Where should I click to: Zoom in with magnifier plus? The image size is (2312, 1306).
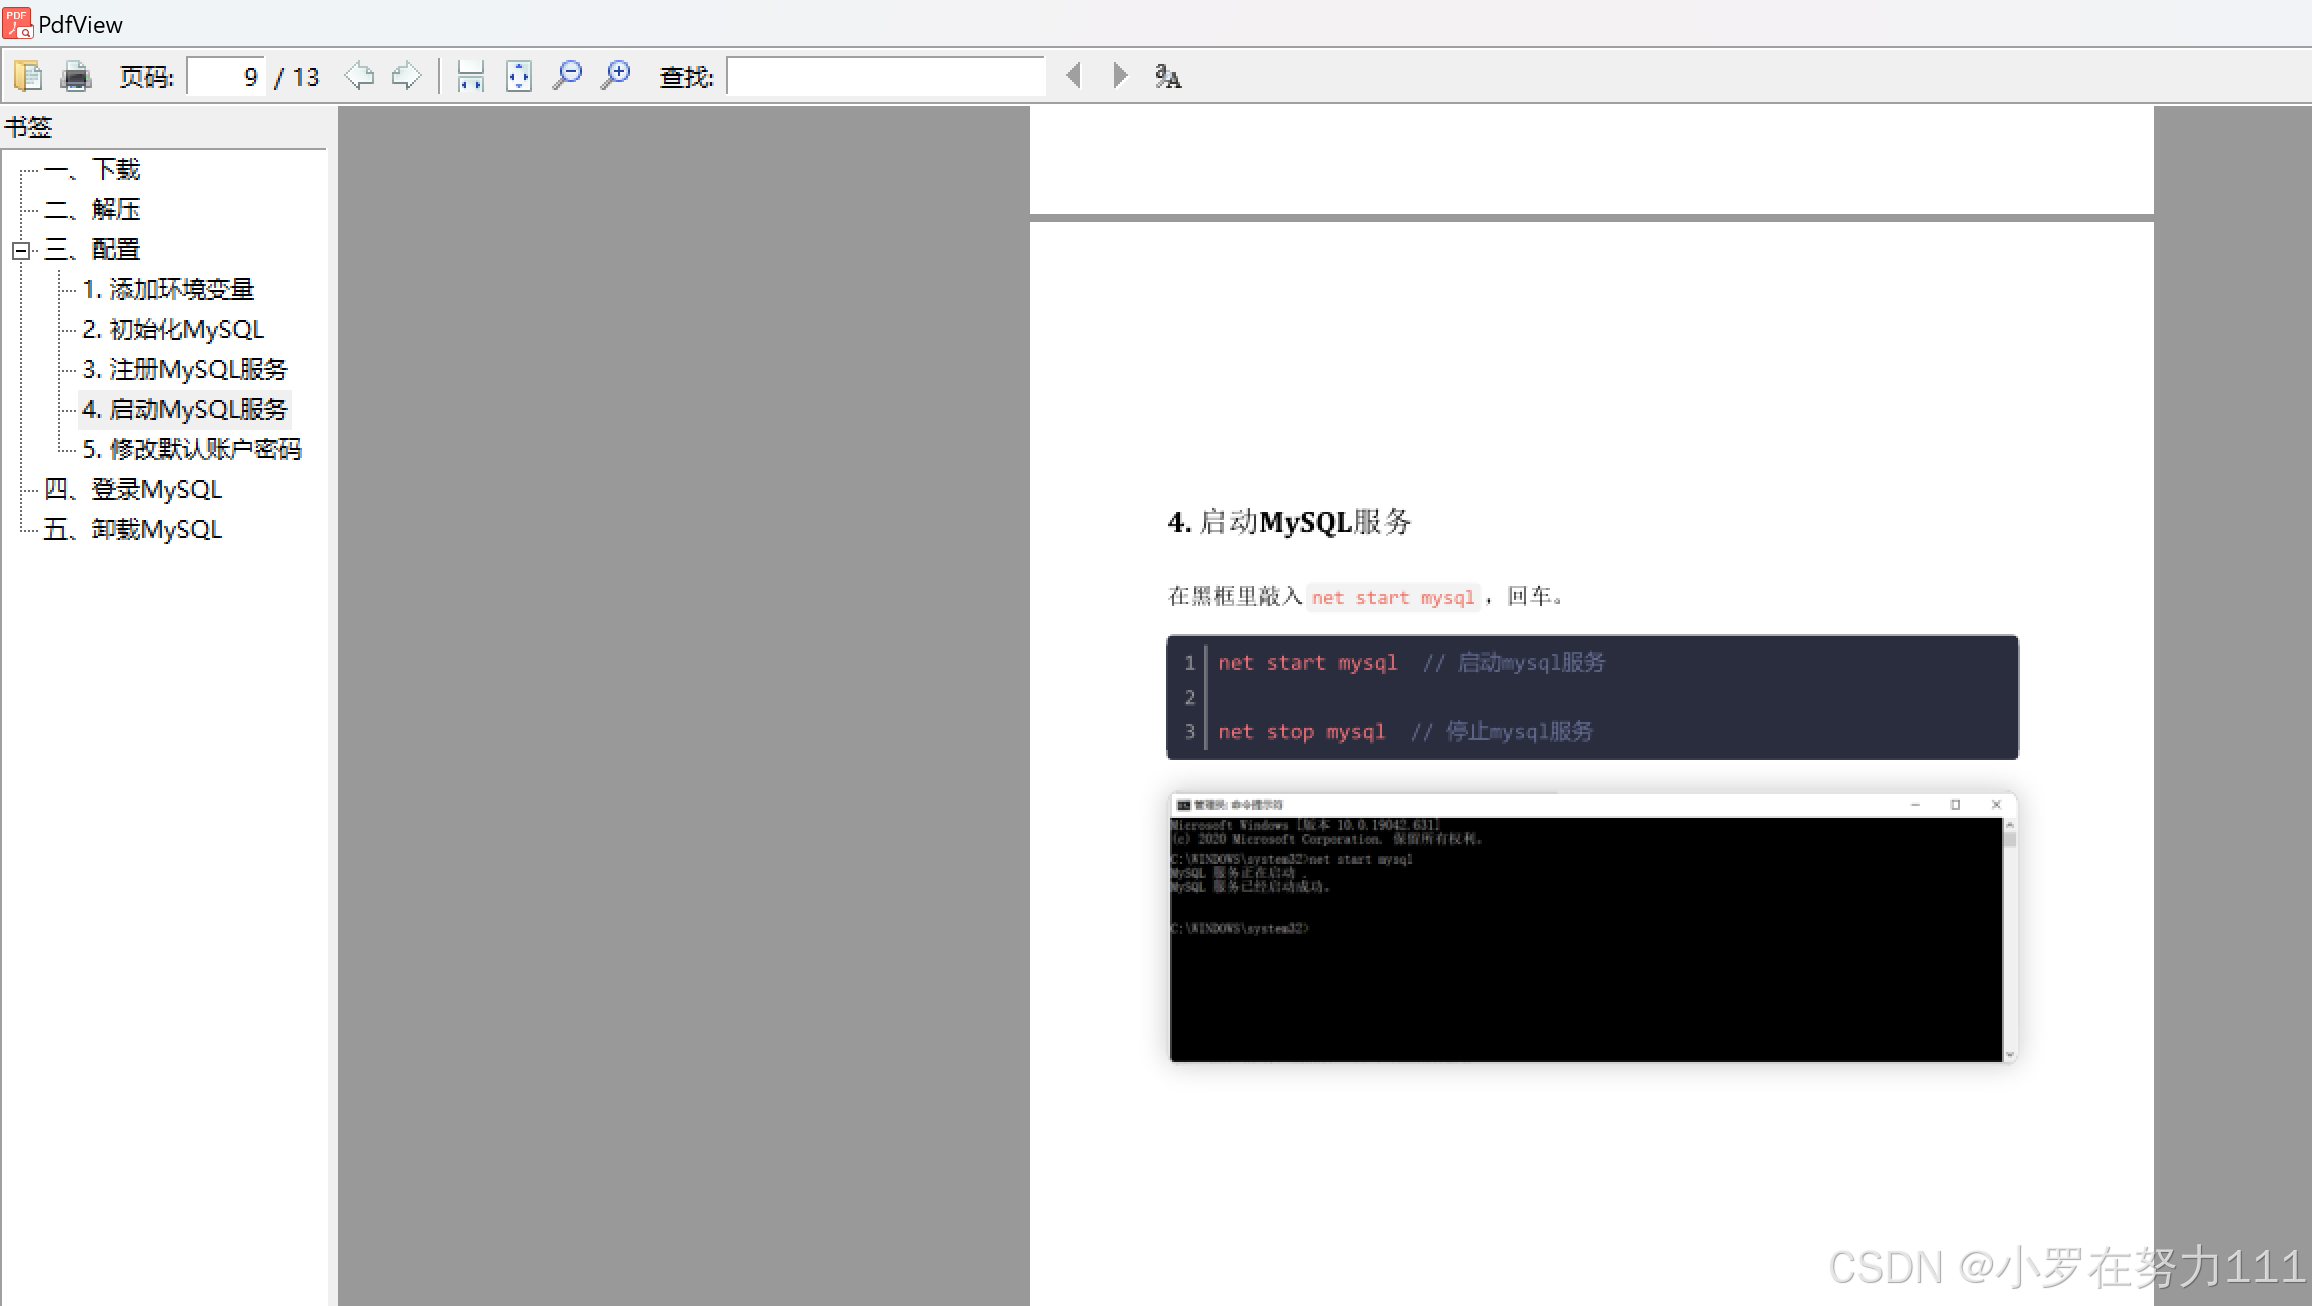click(615, 76)
